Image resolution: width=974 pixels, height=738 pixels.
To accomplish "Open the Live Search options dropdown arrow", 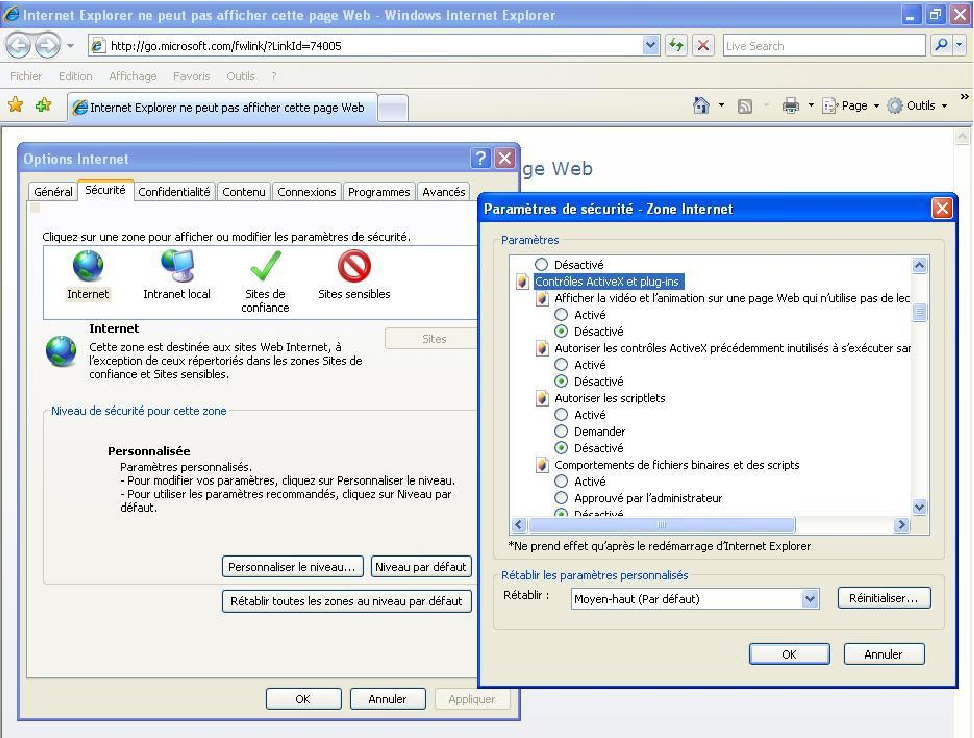I will click(x=960, y=45).
